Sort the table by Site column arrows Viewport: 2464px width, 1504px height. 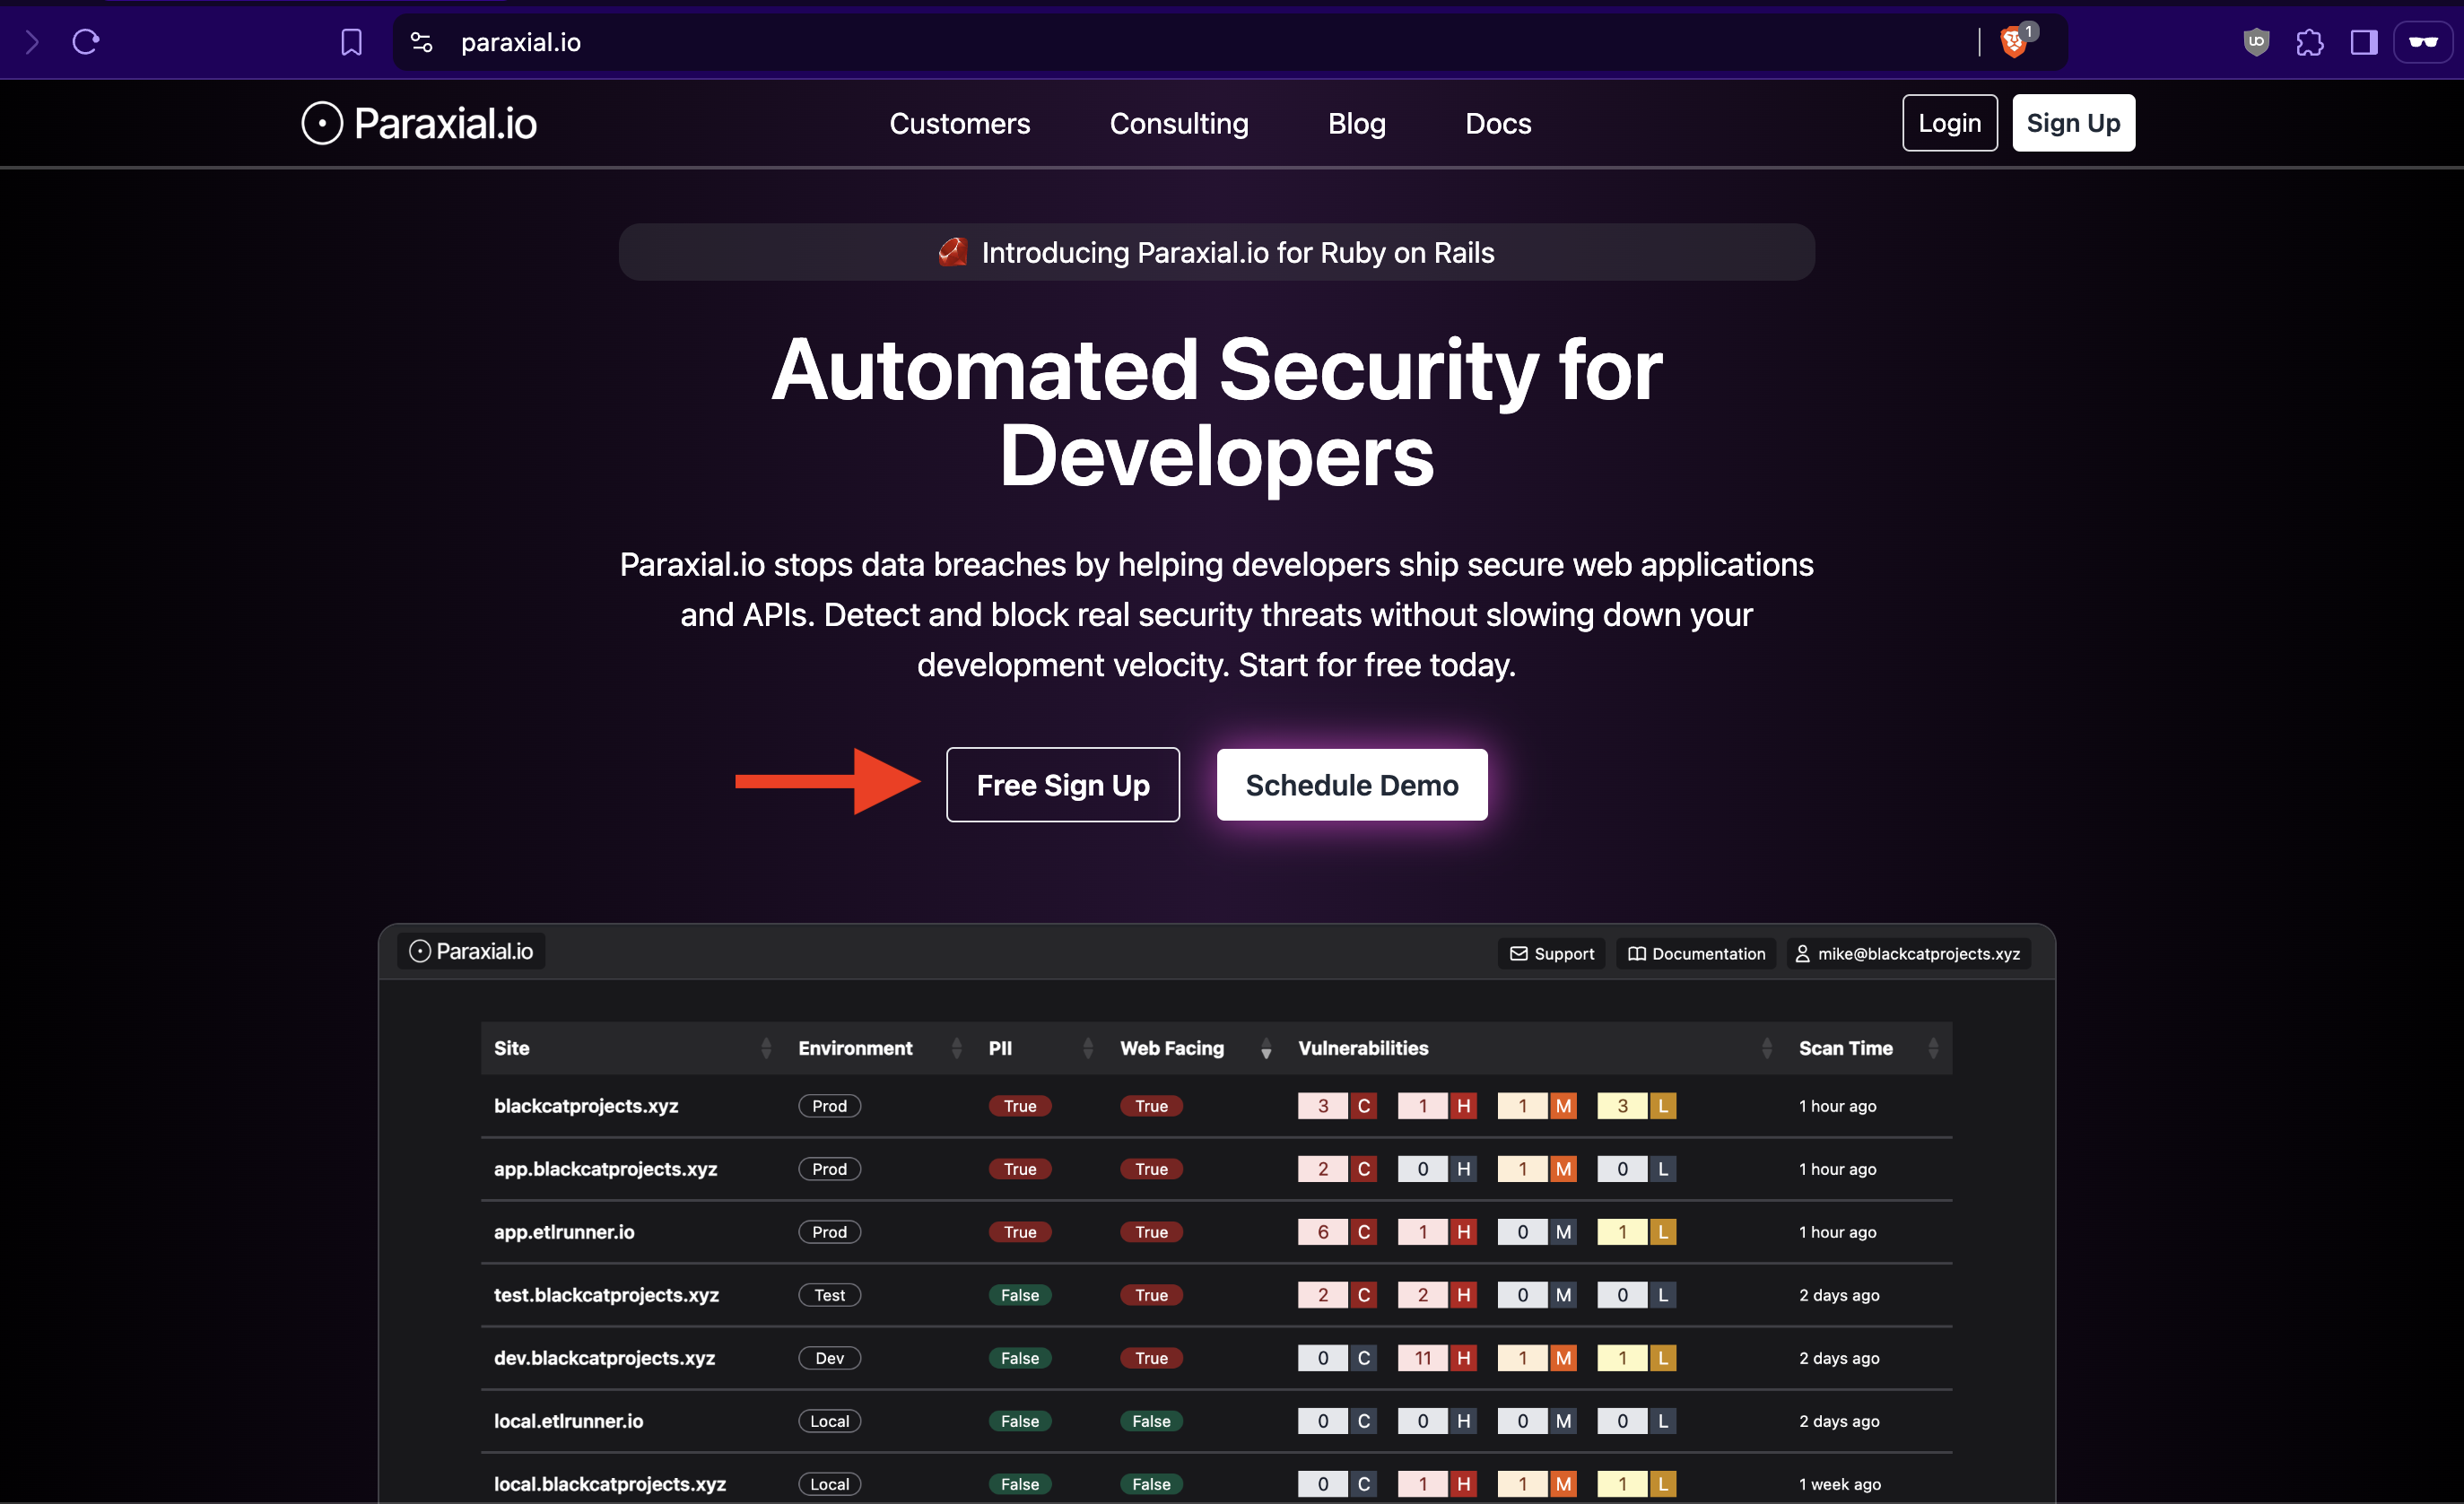click(x=766, y=1048)
